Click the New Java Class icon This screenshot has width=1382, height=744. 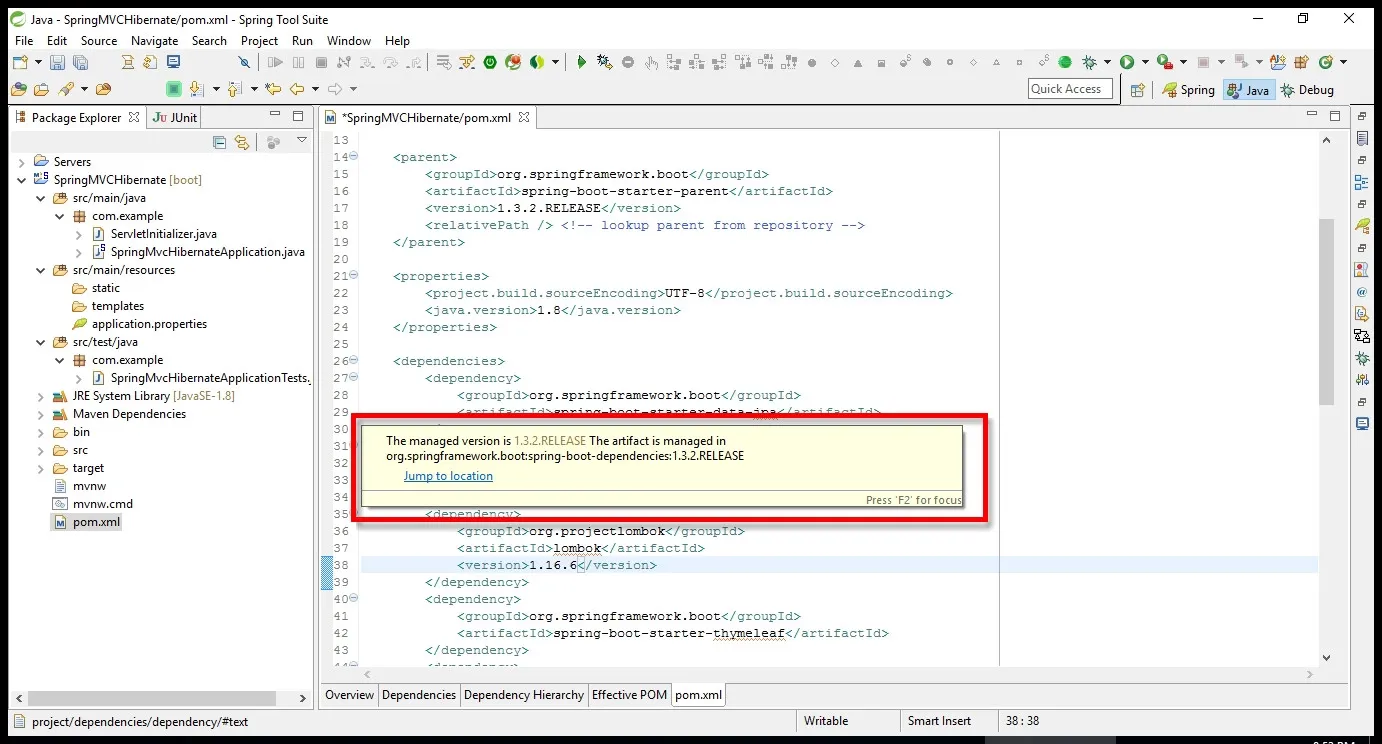pos(1326,62)
